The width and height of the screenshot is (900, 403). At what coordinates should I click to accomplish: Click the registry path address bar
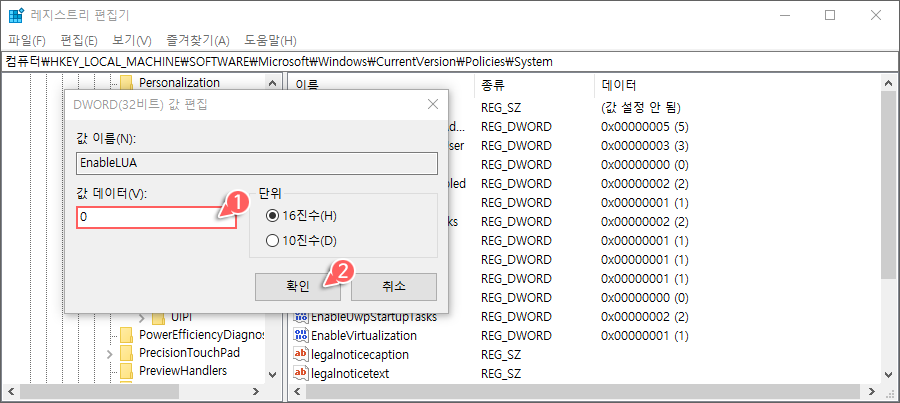449,61
